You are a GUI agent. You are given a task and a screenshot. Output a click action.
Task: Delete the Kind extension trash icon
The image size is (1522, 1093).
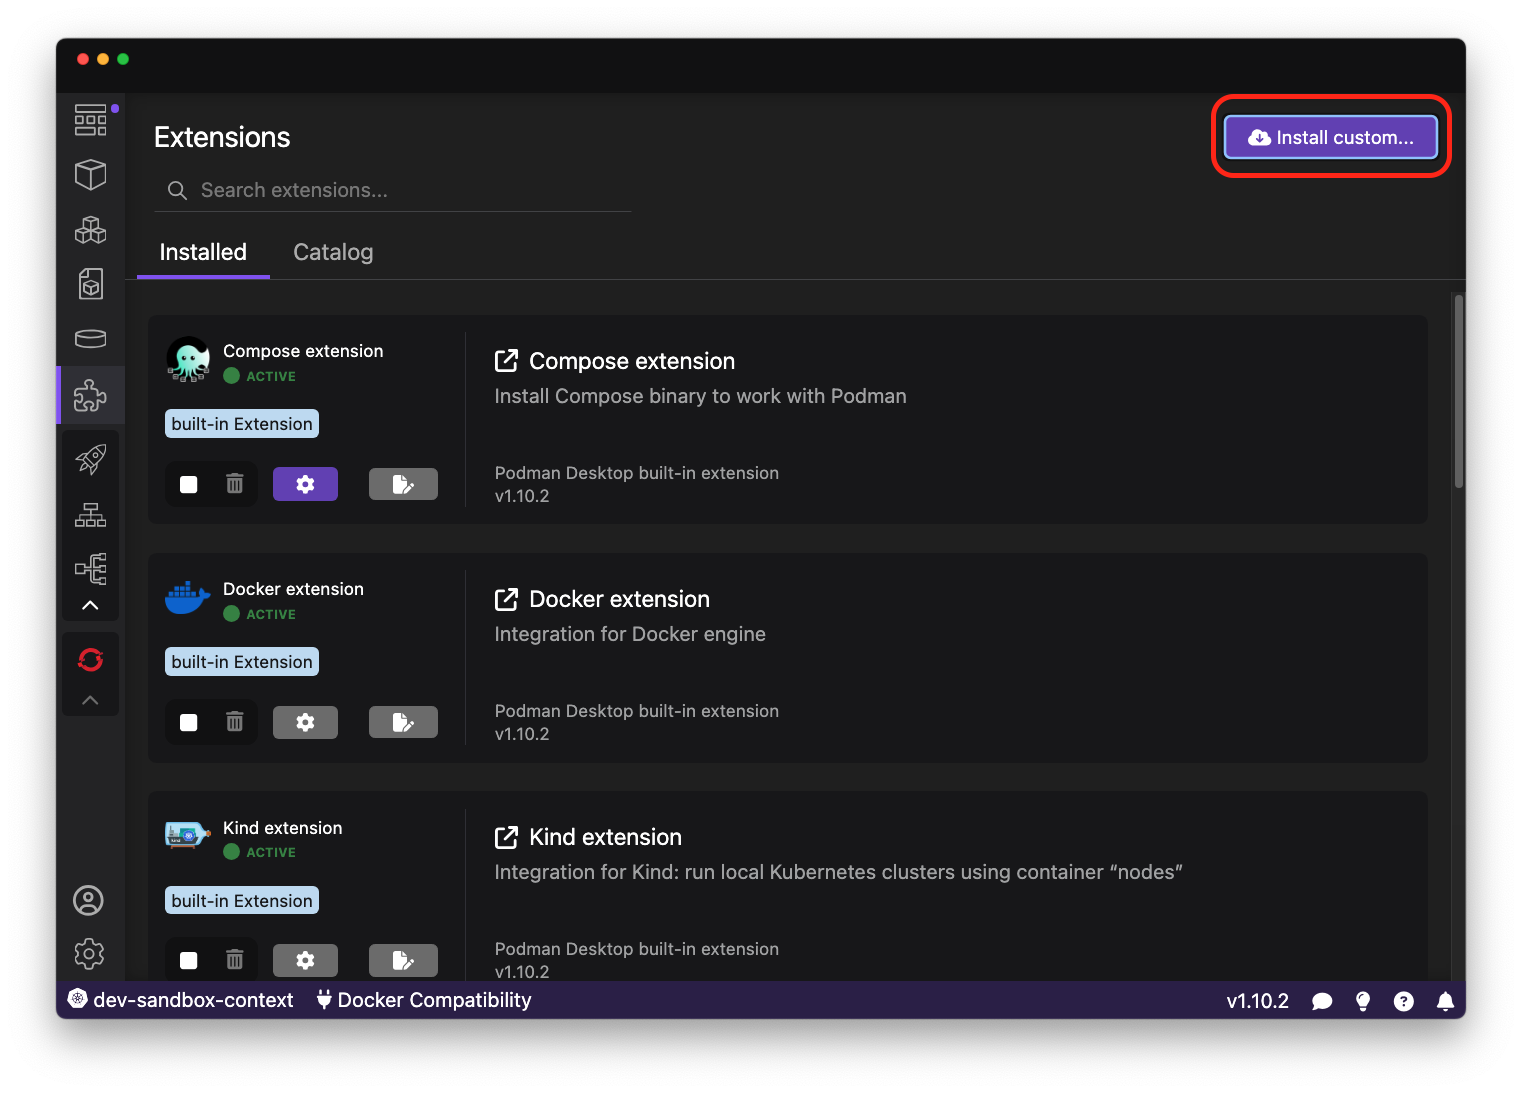pyautogui.click(x=235, y=960)
